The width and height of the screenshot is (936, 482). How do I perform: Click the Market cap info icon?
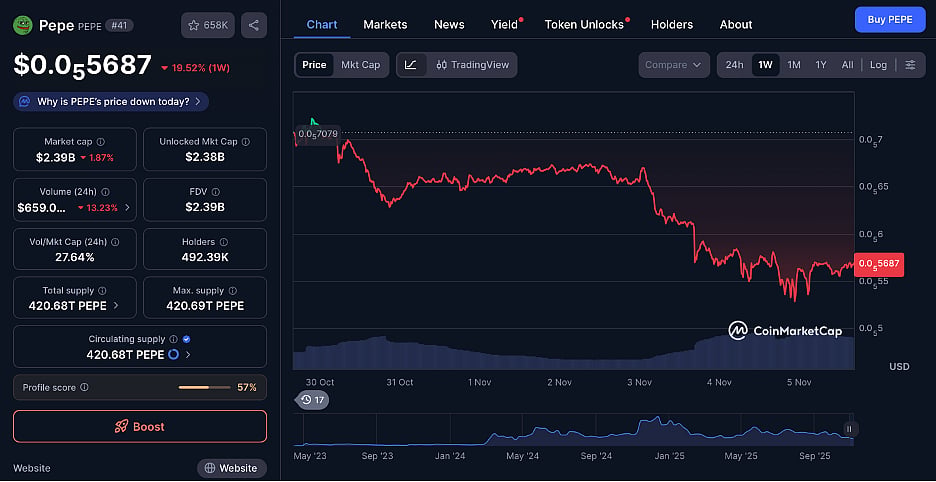click(101, 142)
